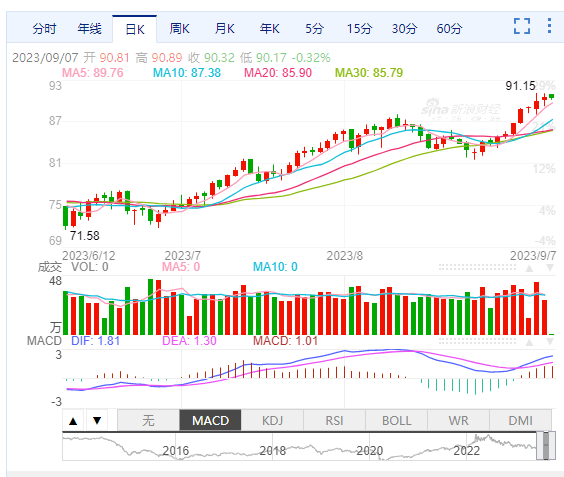This screenshot has width=564, height=477.
Task: Click the 2023/6/12 axis date label
Action: tap(89, 256)
